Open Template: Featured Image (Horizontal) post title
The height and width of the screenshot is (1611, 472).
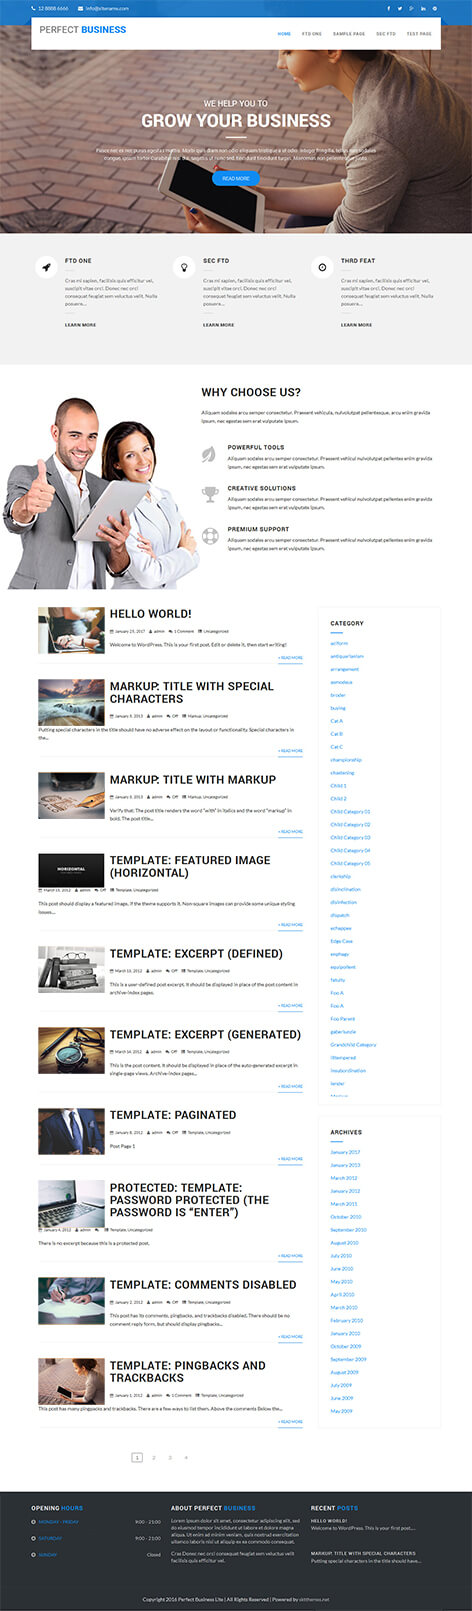coord(190,866)
